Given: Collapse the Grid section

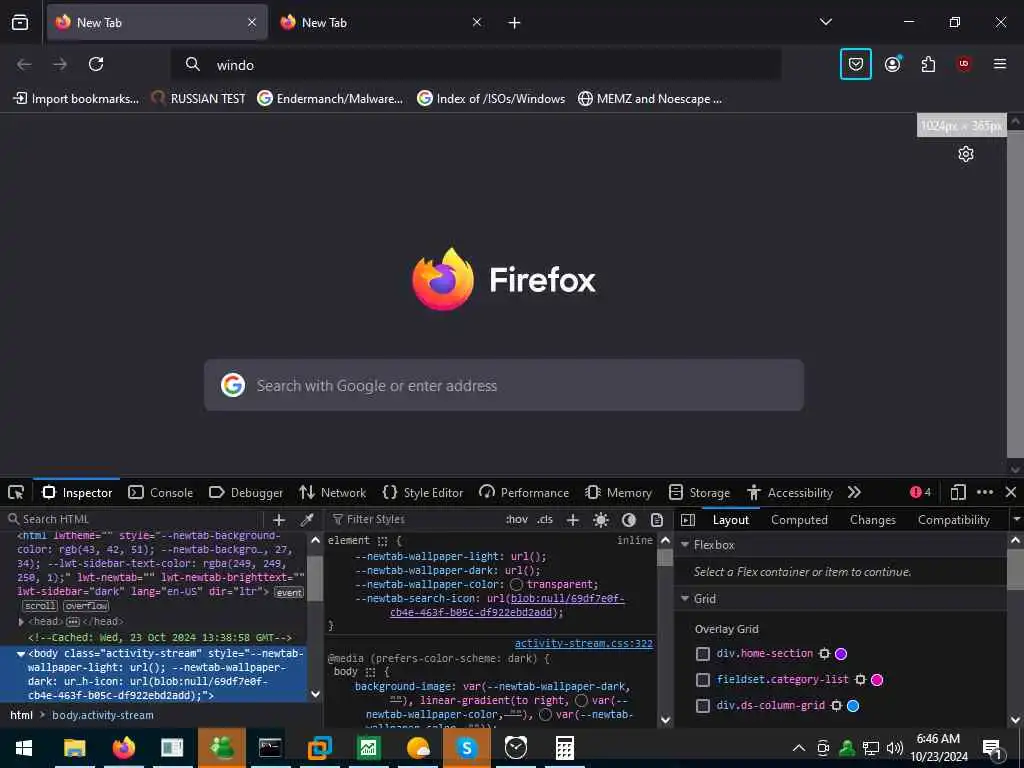Looking at the screenshot, I should pyautogui.click(x=685, y=599).
